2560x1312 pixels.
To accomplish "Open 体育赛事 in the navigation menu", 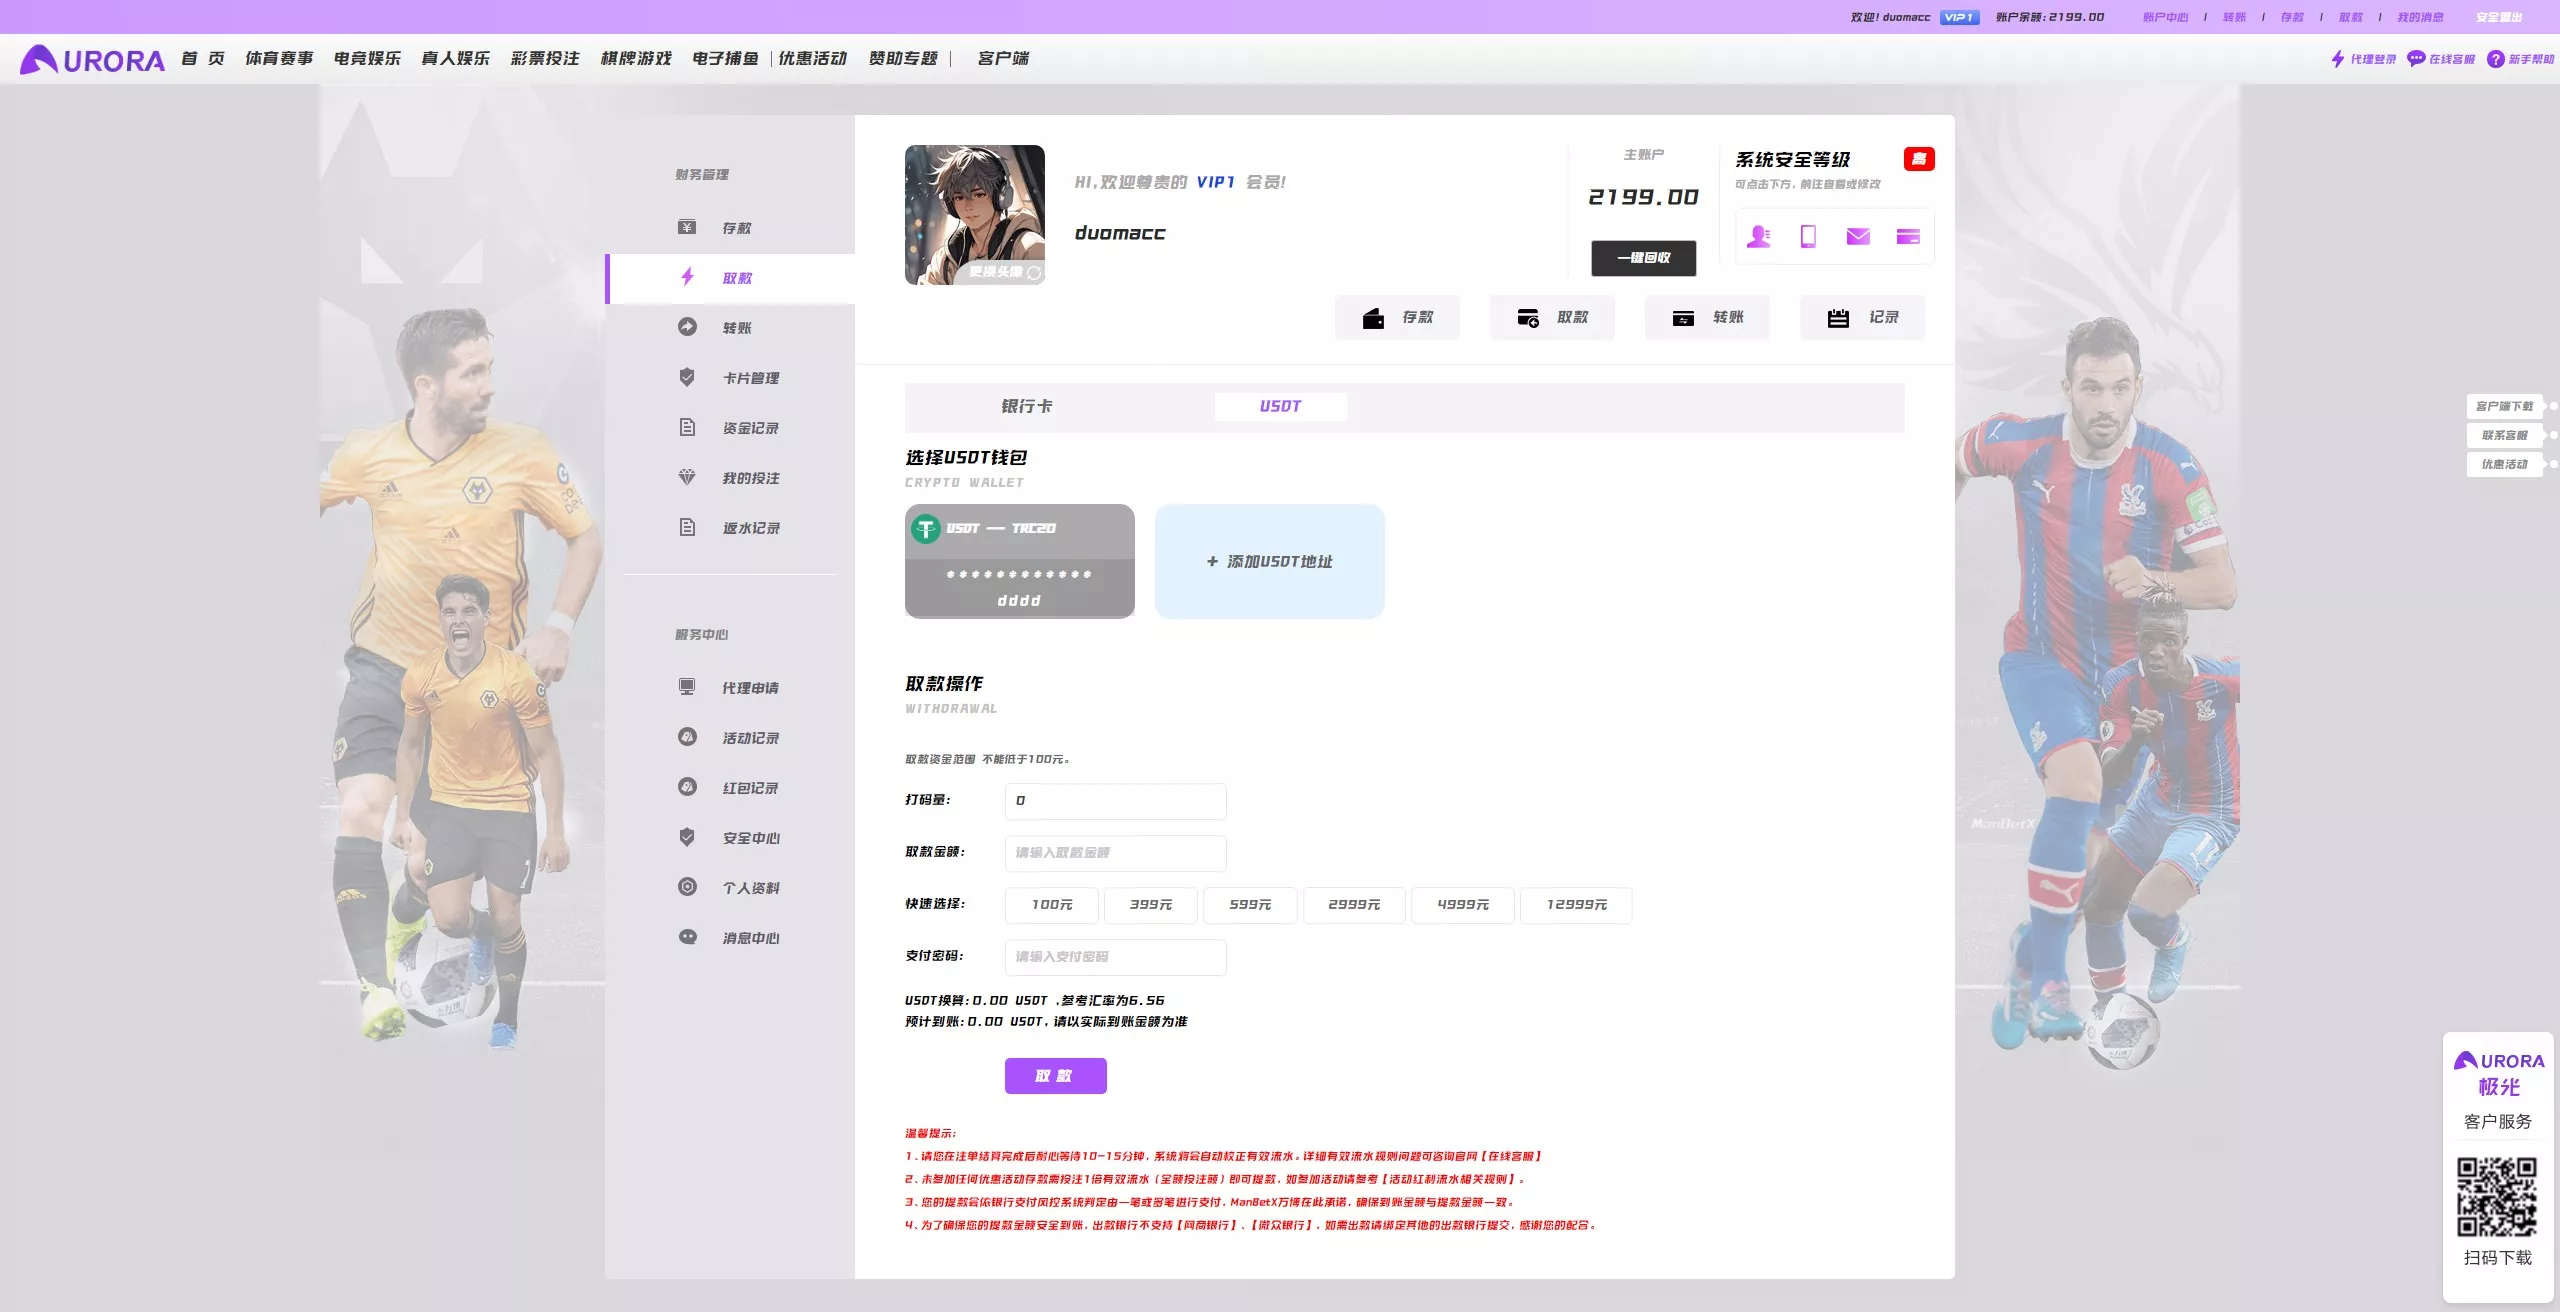I will (x=279, y=59).
